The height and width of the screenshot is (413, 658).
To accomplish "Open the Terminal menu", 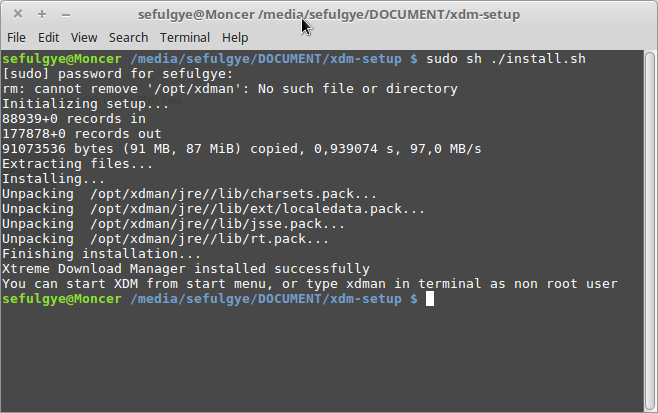I will [185, 37].
